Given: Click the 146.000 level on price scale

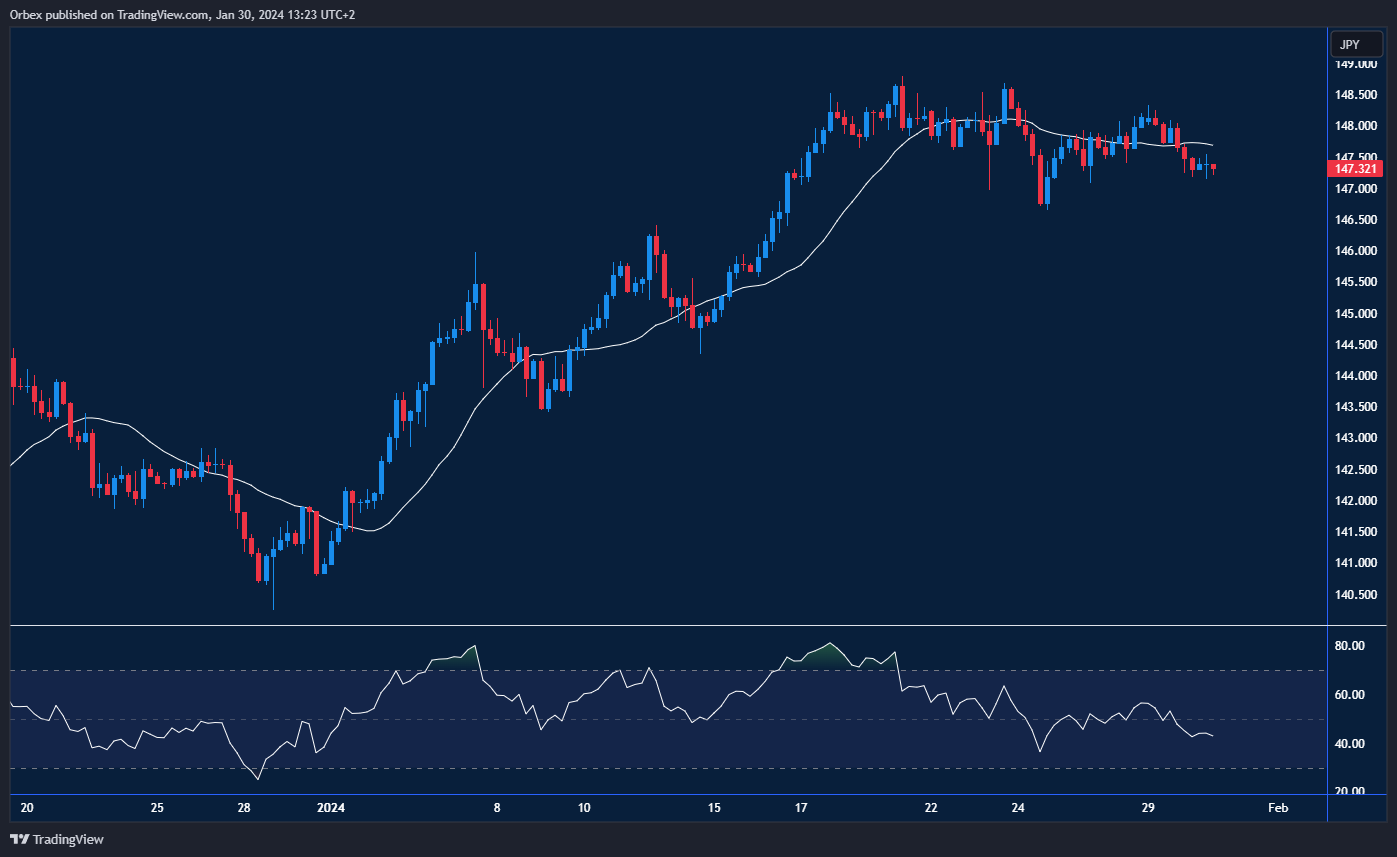Looking at the screenshot, I should click(1356, 251).
